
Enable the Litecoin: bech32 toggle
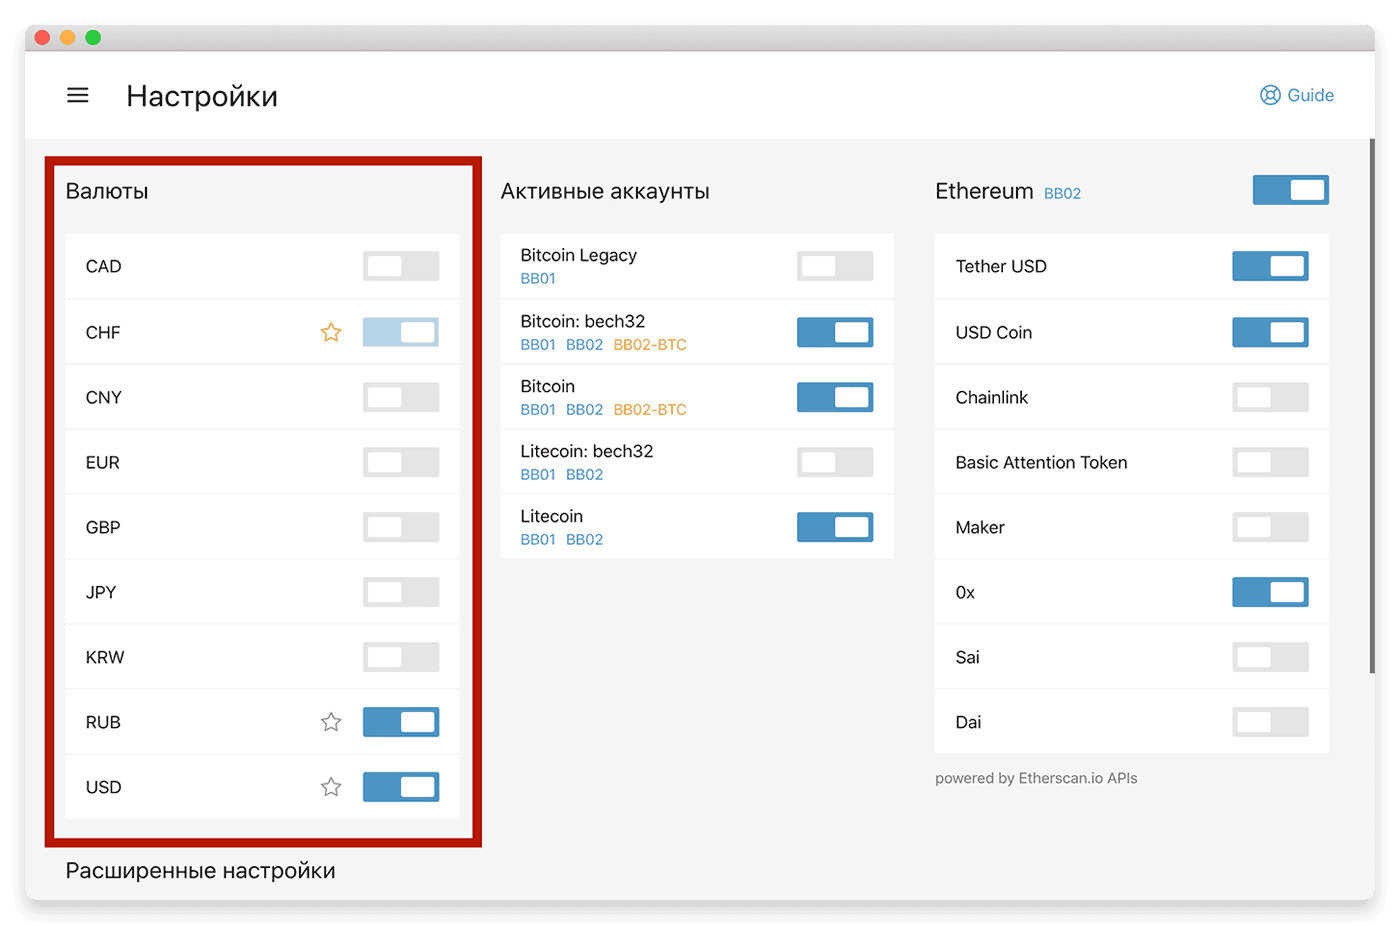pos(835,462)
